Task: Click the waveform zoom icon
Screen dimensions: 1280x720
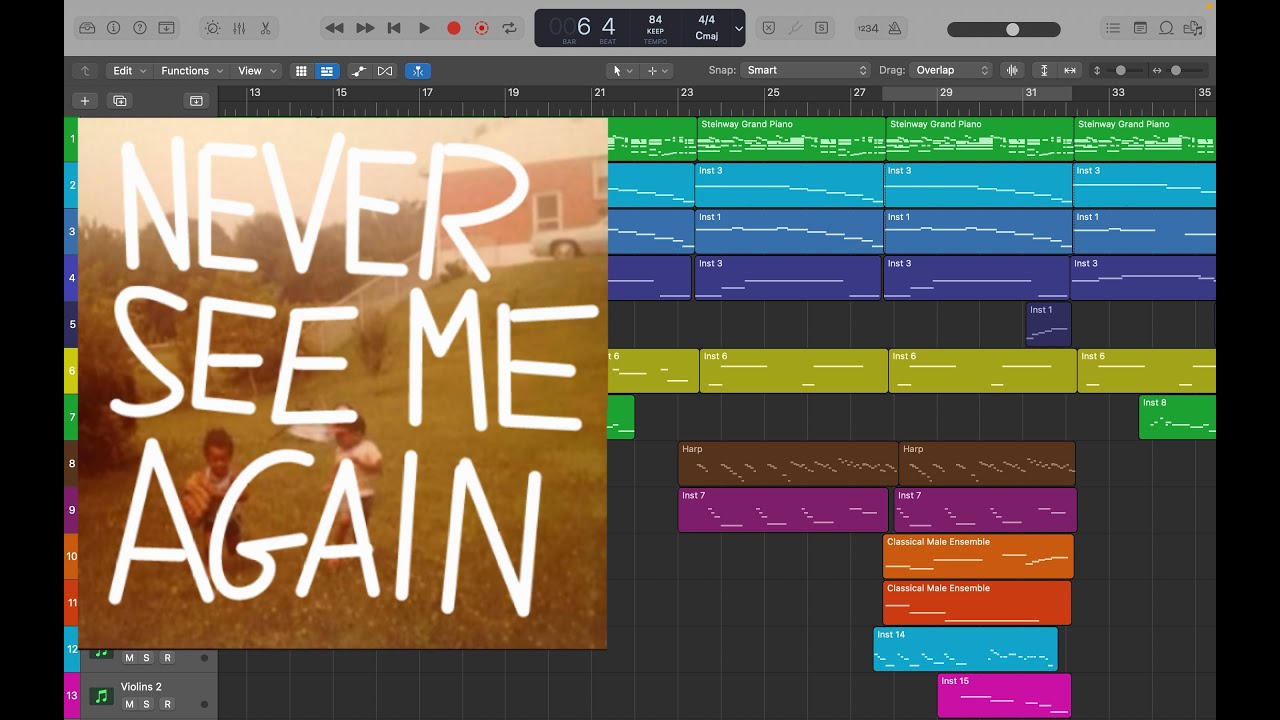Action: (x=1012, y=71)
